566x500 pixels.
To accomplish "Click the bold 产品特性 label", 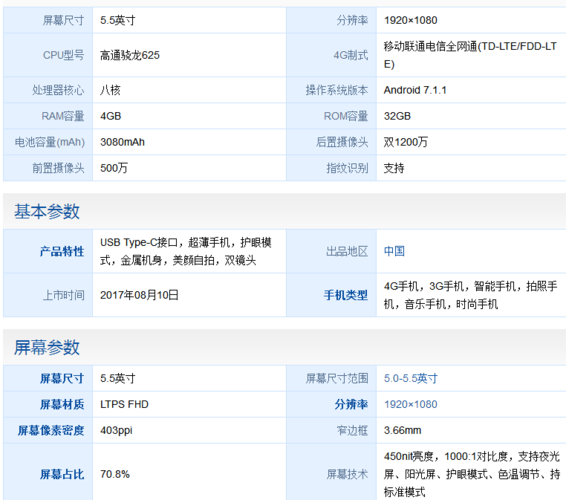I will click(x=62, y=251).
